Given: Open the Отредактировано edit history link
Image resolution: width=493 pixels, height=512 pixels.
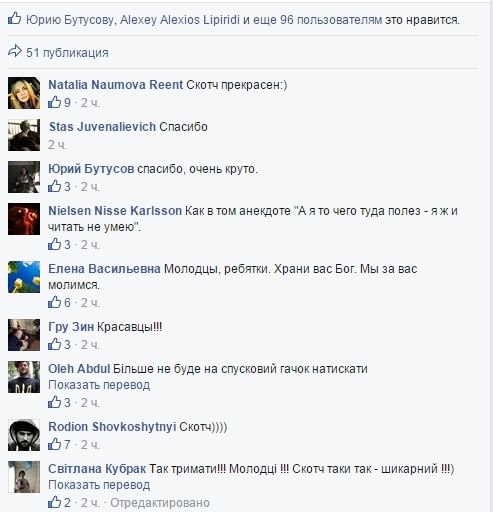Looking at the screenshot, I should pos(160,503).
